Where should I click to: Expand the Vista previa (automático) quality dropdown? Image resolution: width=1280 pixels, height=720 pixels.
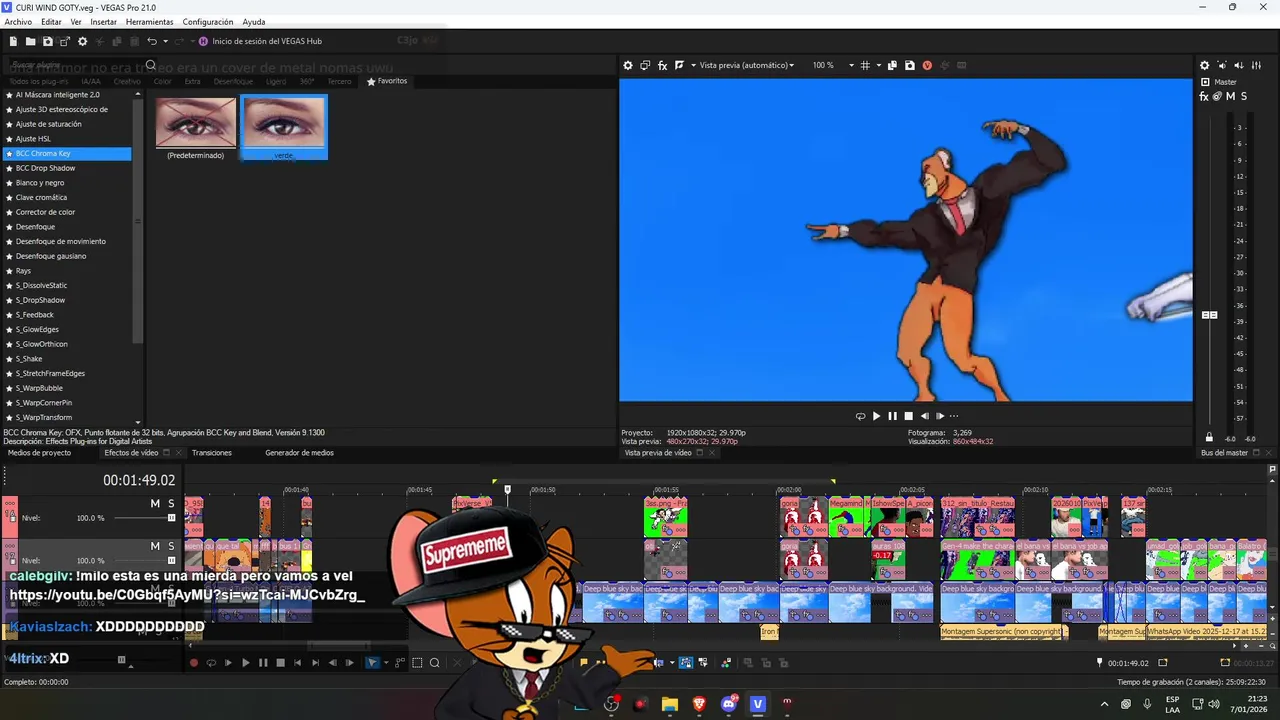tap(746, 65)
